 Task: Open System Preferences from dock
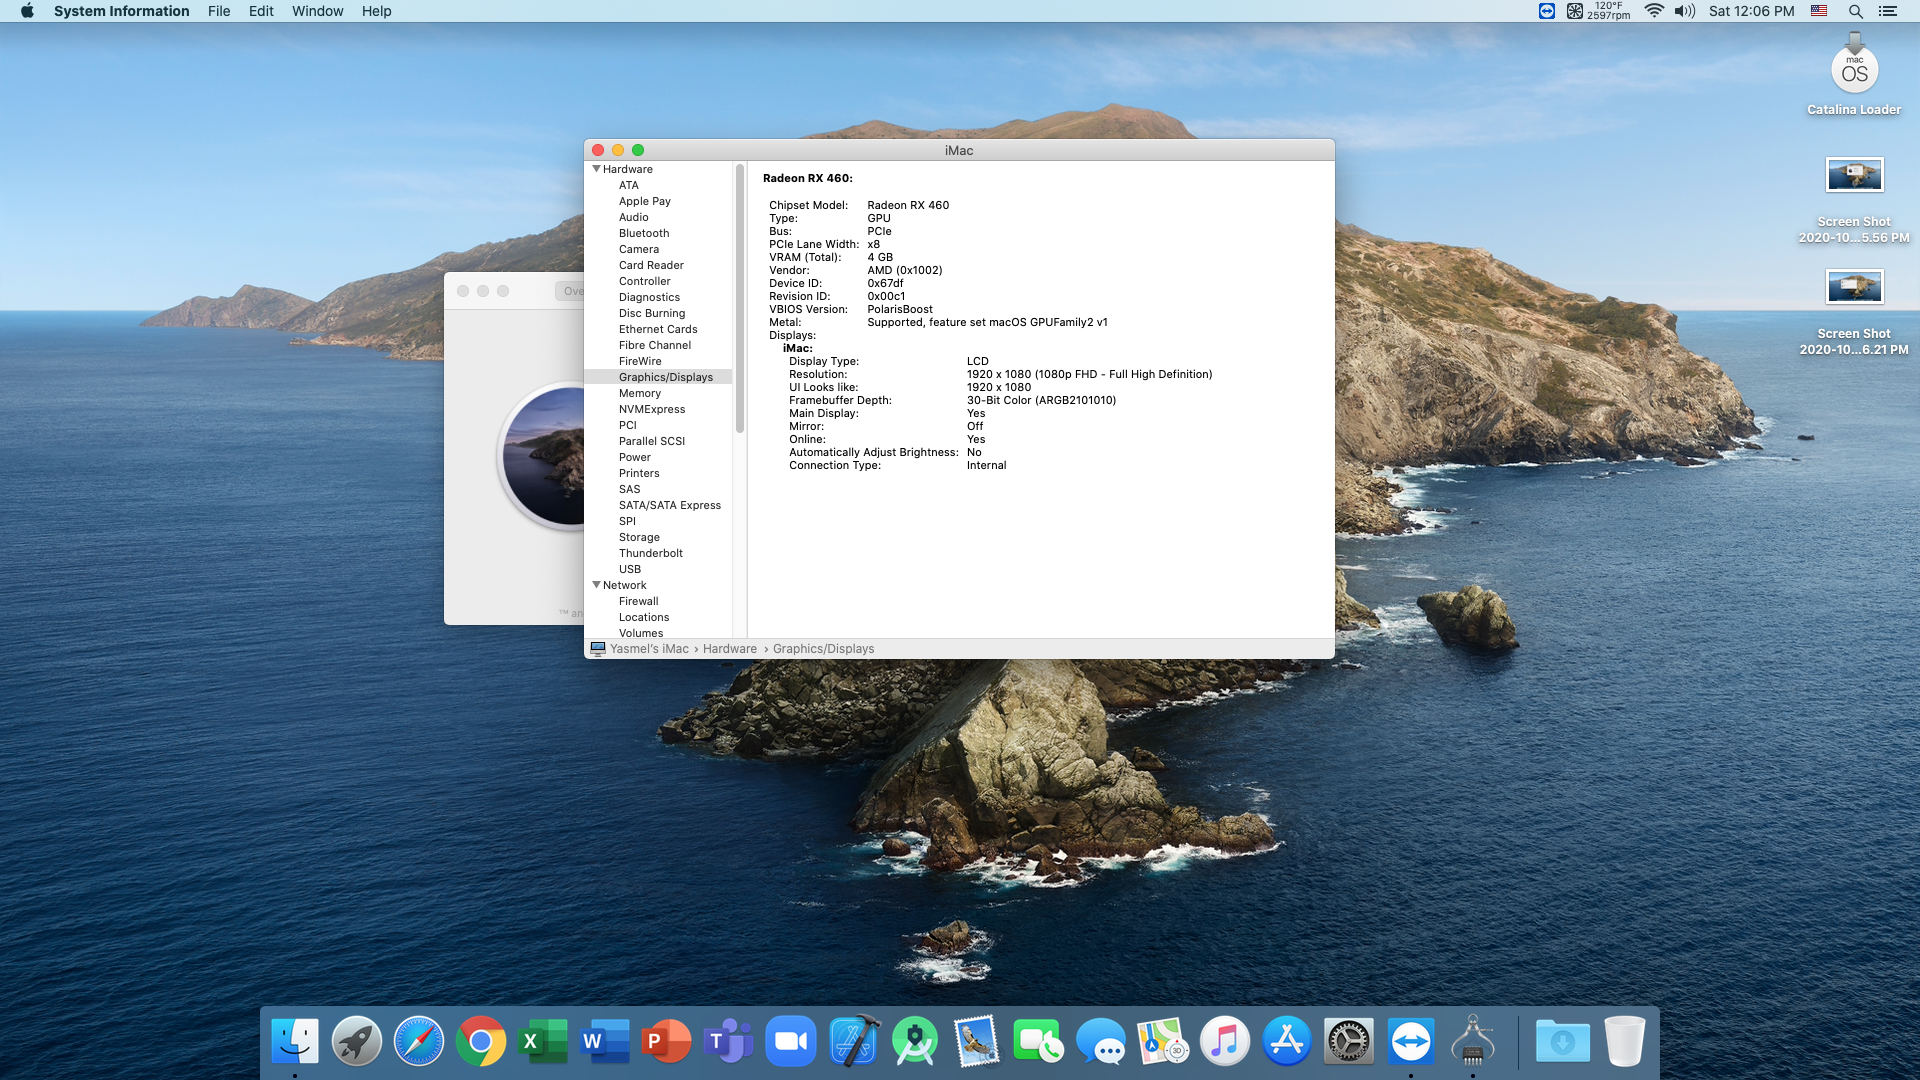pyautogui.click(x=1349, y=1042)
